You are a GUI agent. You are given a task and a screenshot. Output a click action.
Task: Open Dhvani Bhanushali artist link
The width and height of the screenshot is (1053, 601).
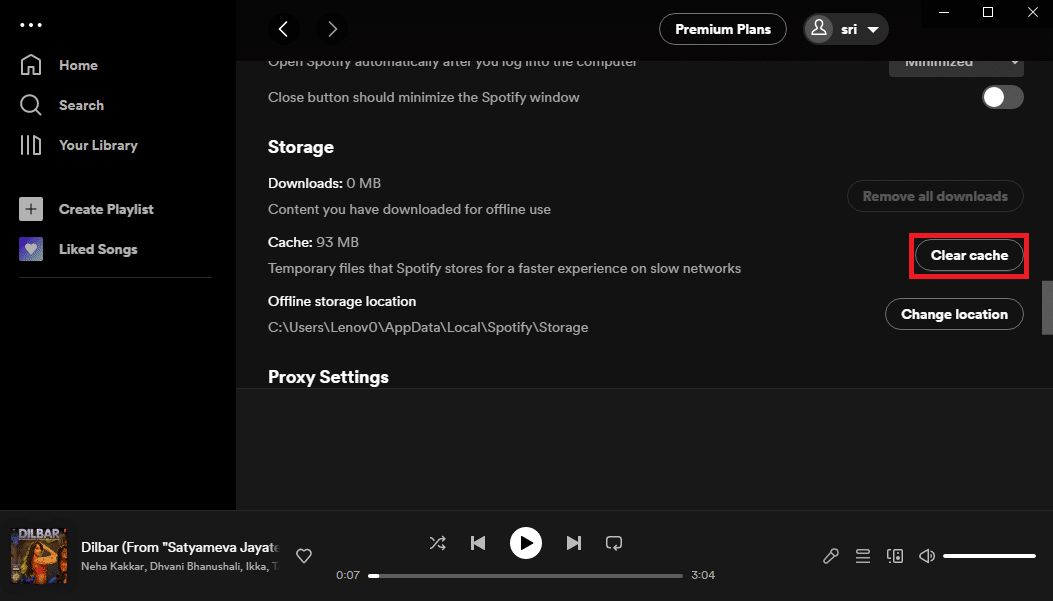pos(195,567)
